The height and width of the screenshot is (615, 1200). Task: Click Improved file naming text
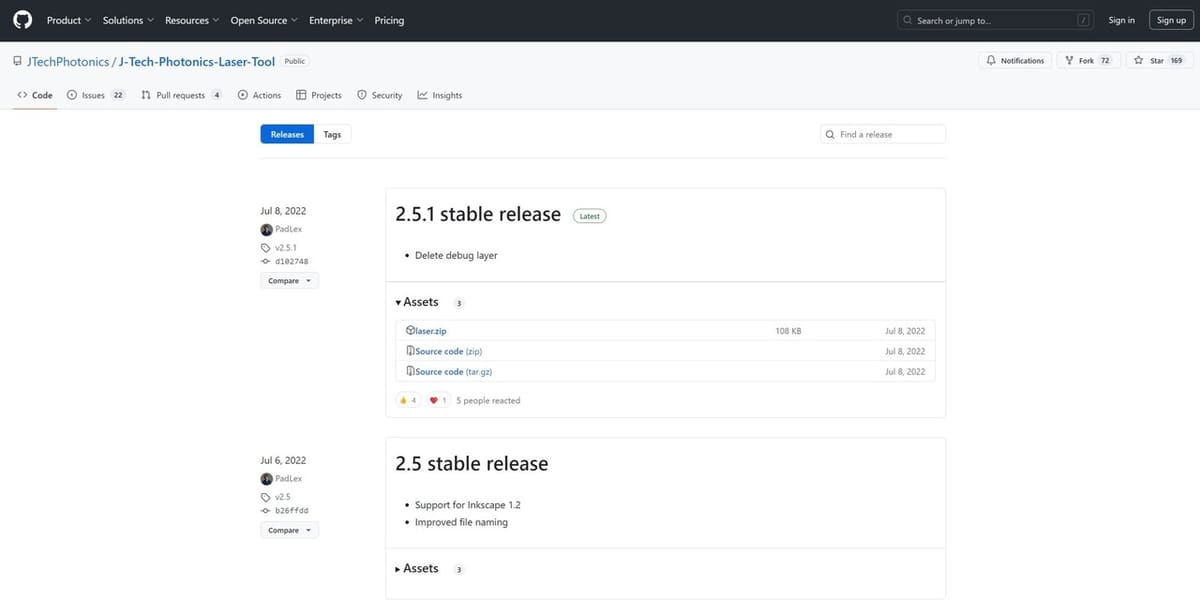461,522
